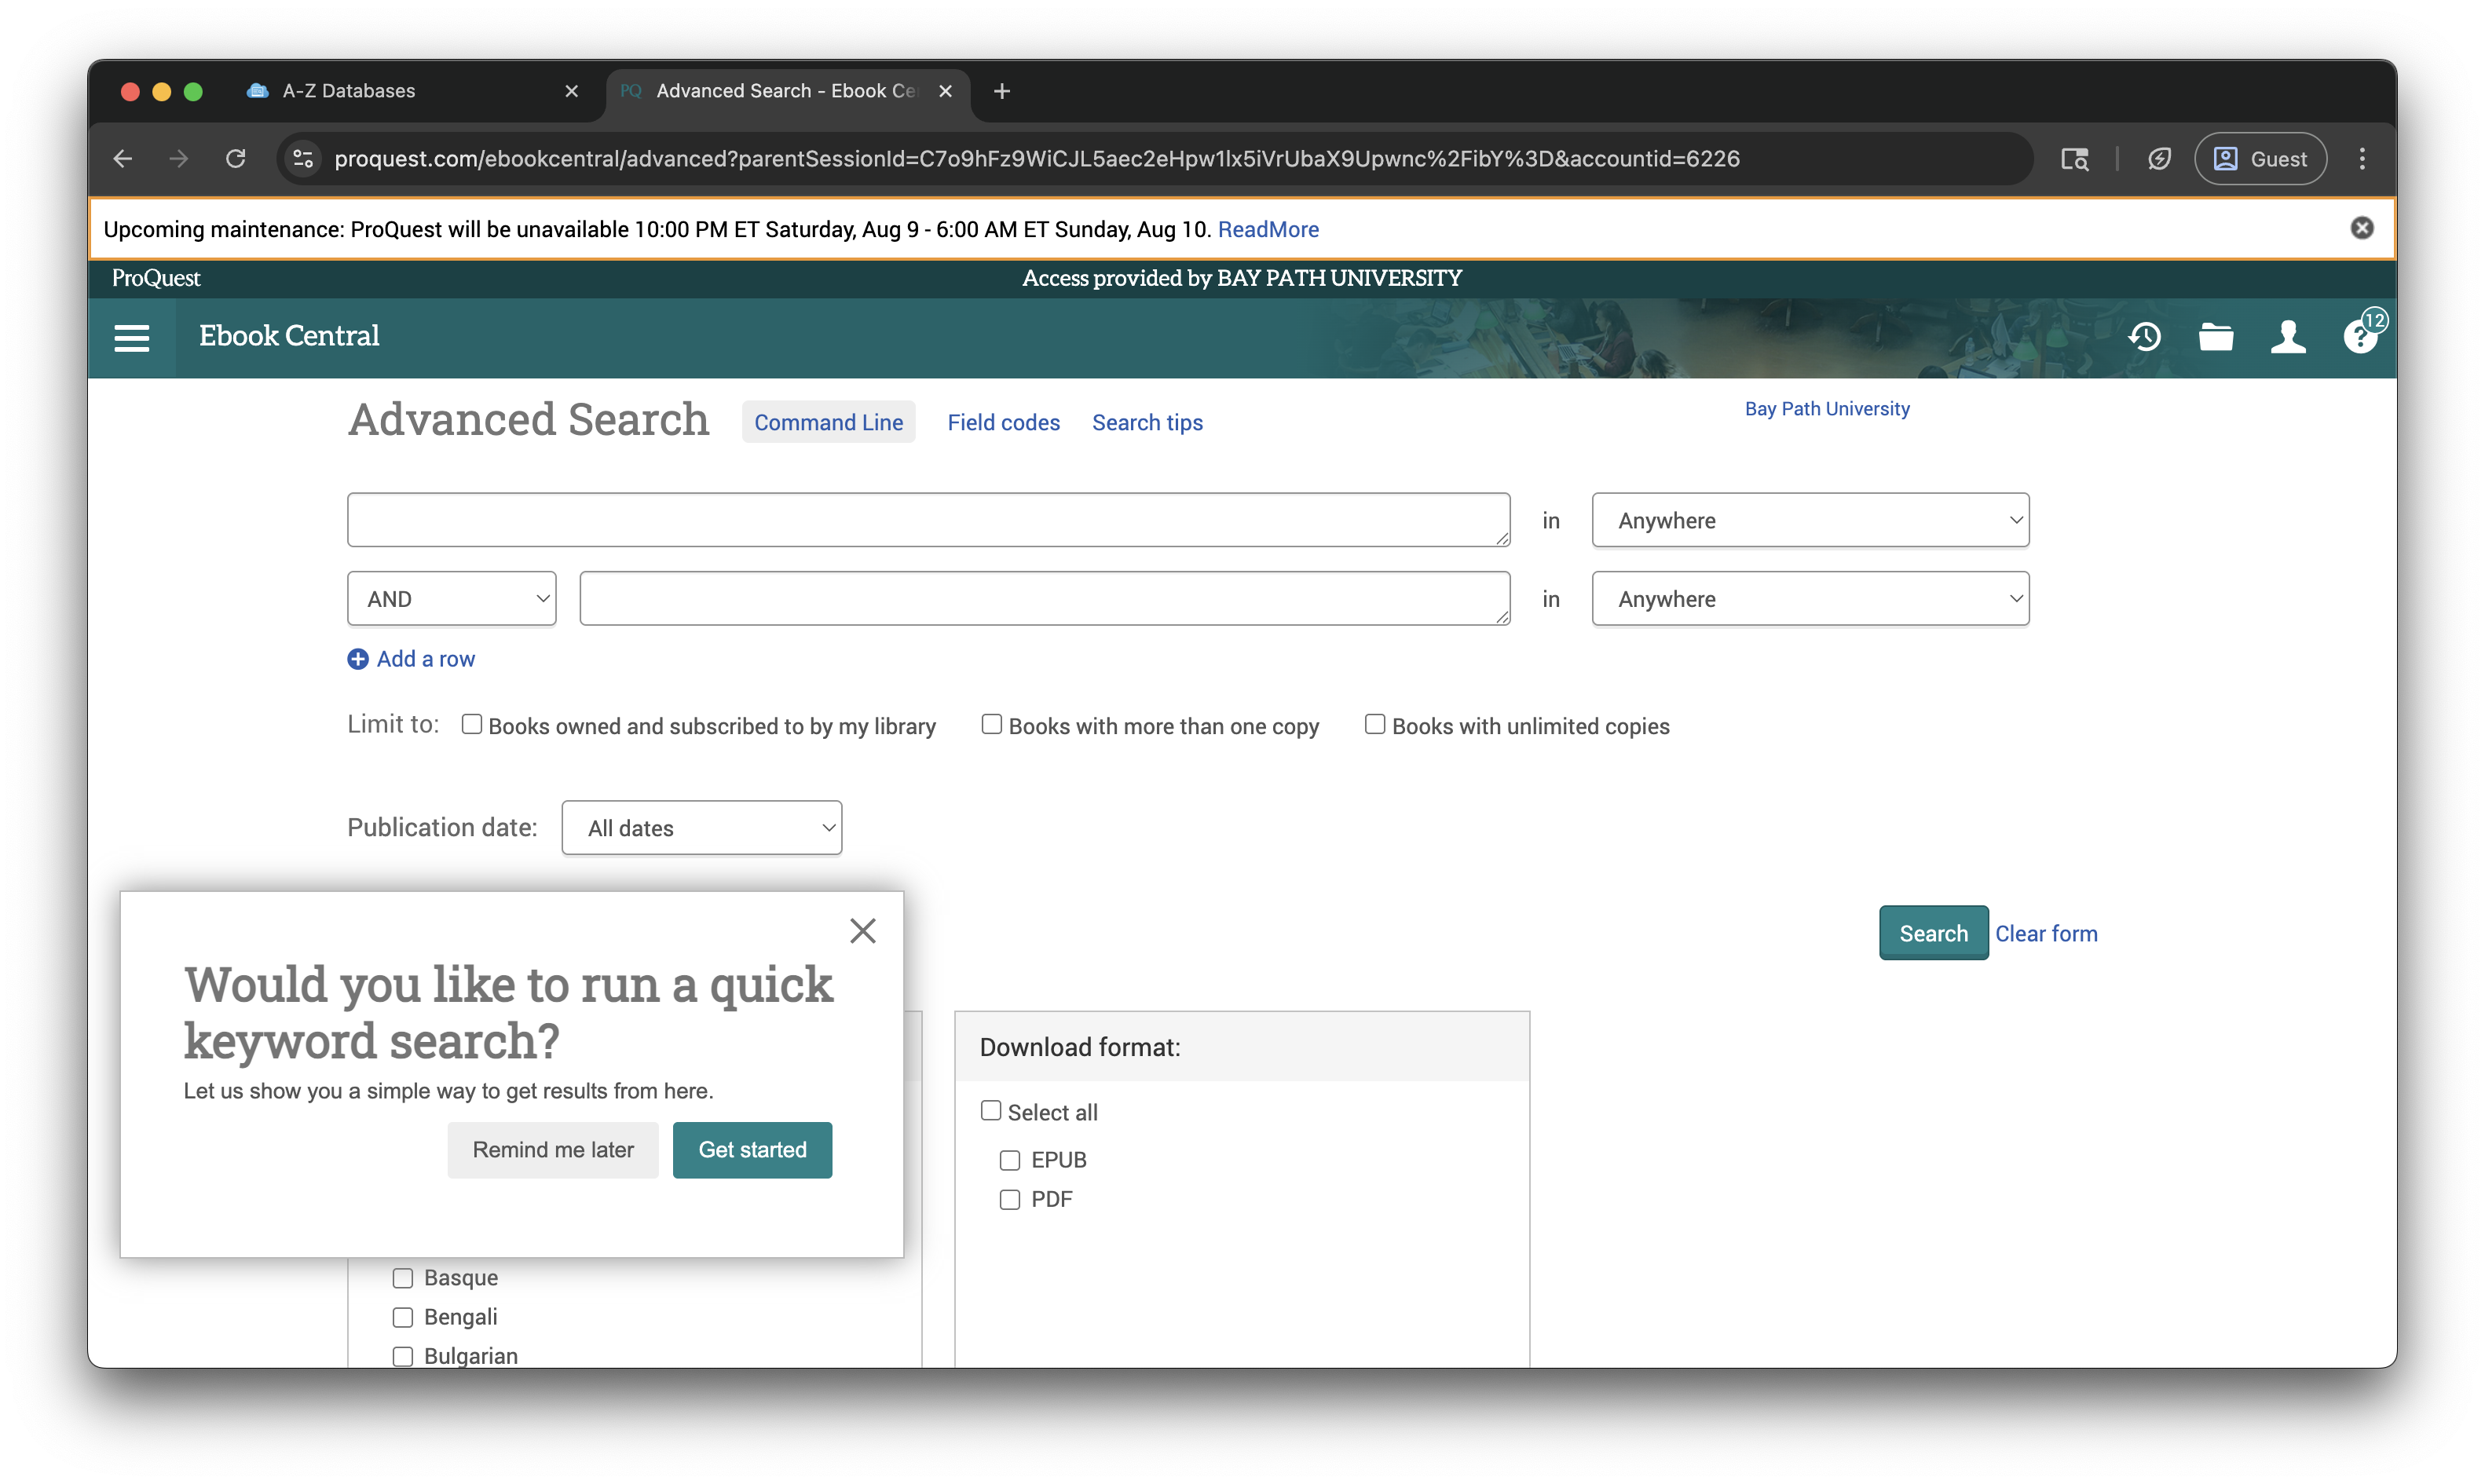The height and width of the screenshot is (1484, 2485).
Task: Close the quick keyword search popup
Action: pos(863,931)
